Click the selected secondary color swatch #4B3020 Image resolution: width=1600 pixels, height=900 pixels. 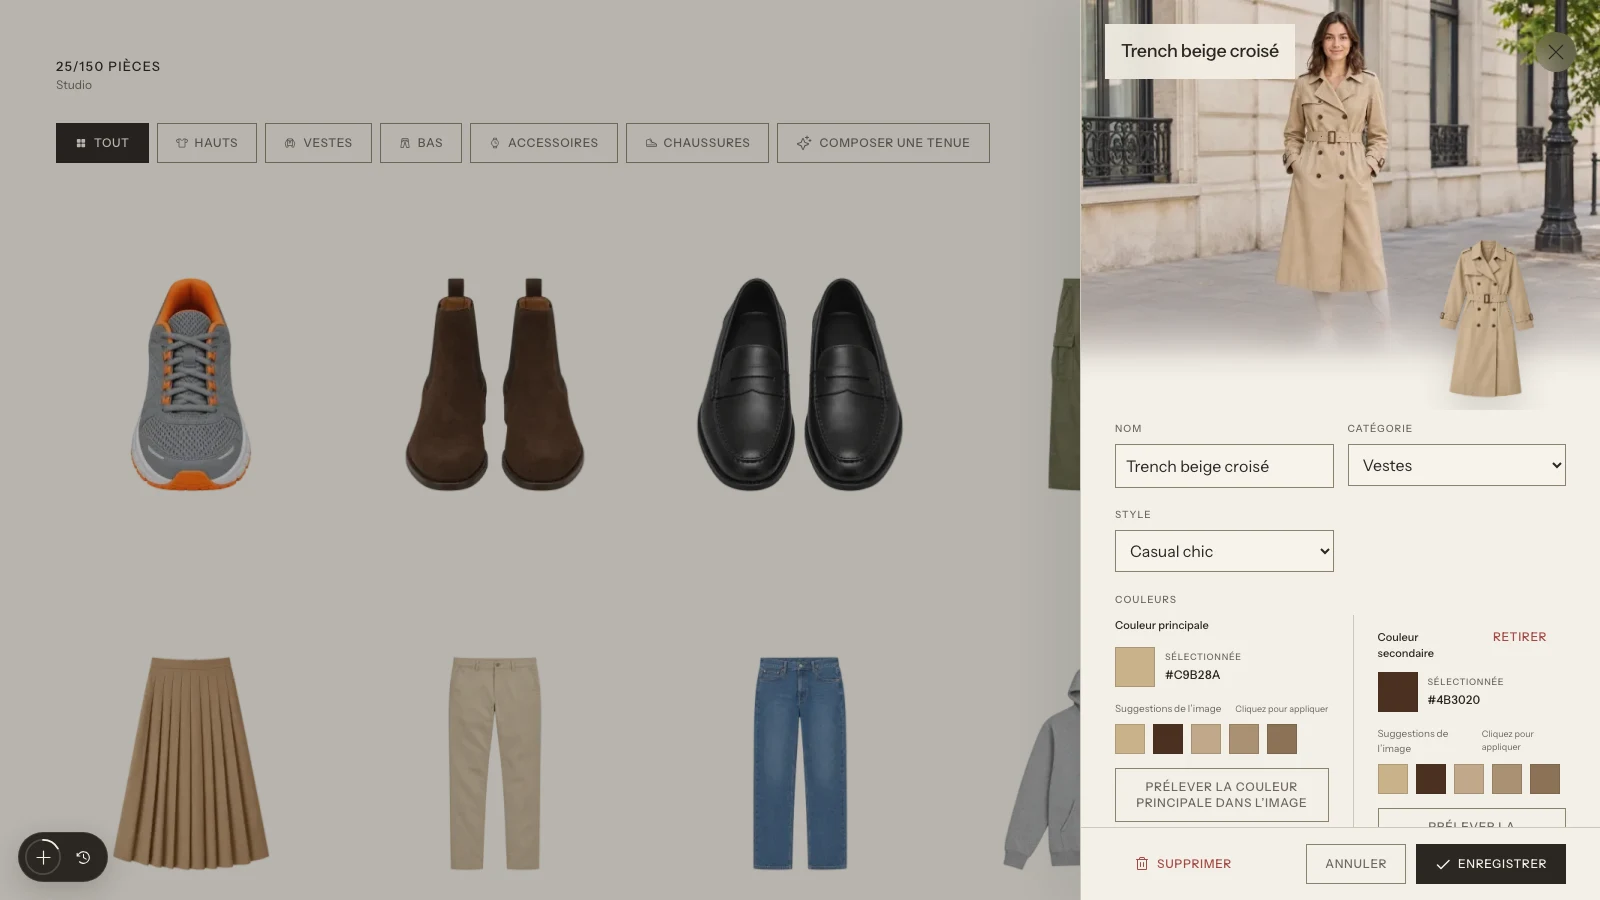point(1398,692)
